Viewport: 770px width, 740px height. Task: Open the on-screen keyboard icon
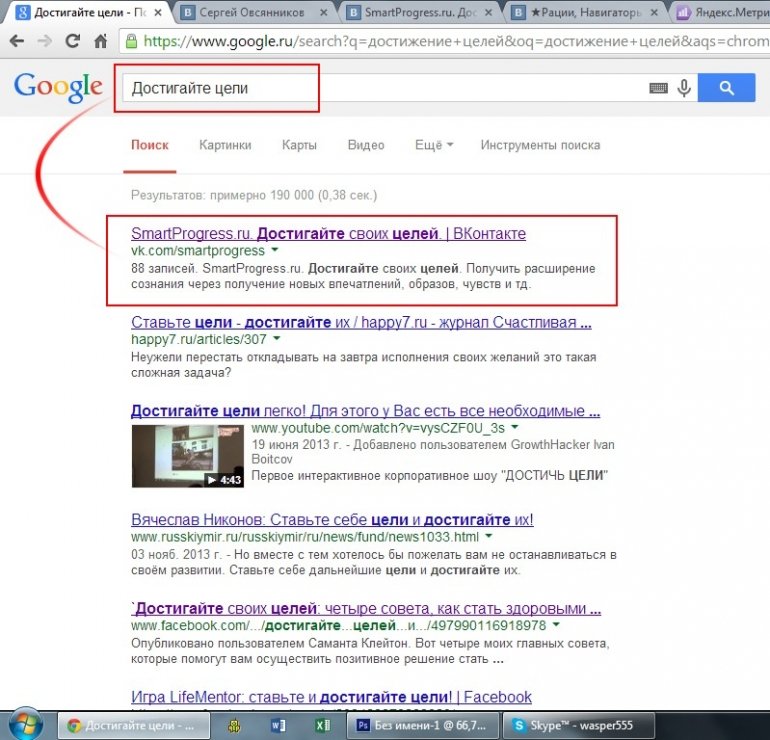click(x=658, y=88)
